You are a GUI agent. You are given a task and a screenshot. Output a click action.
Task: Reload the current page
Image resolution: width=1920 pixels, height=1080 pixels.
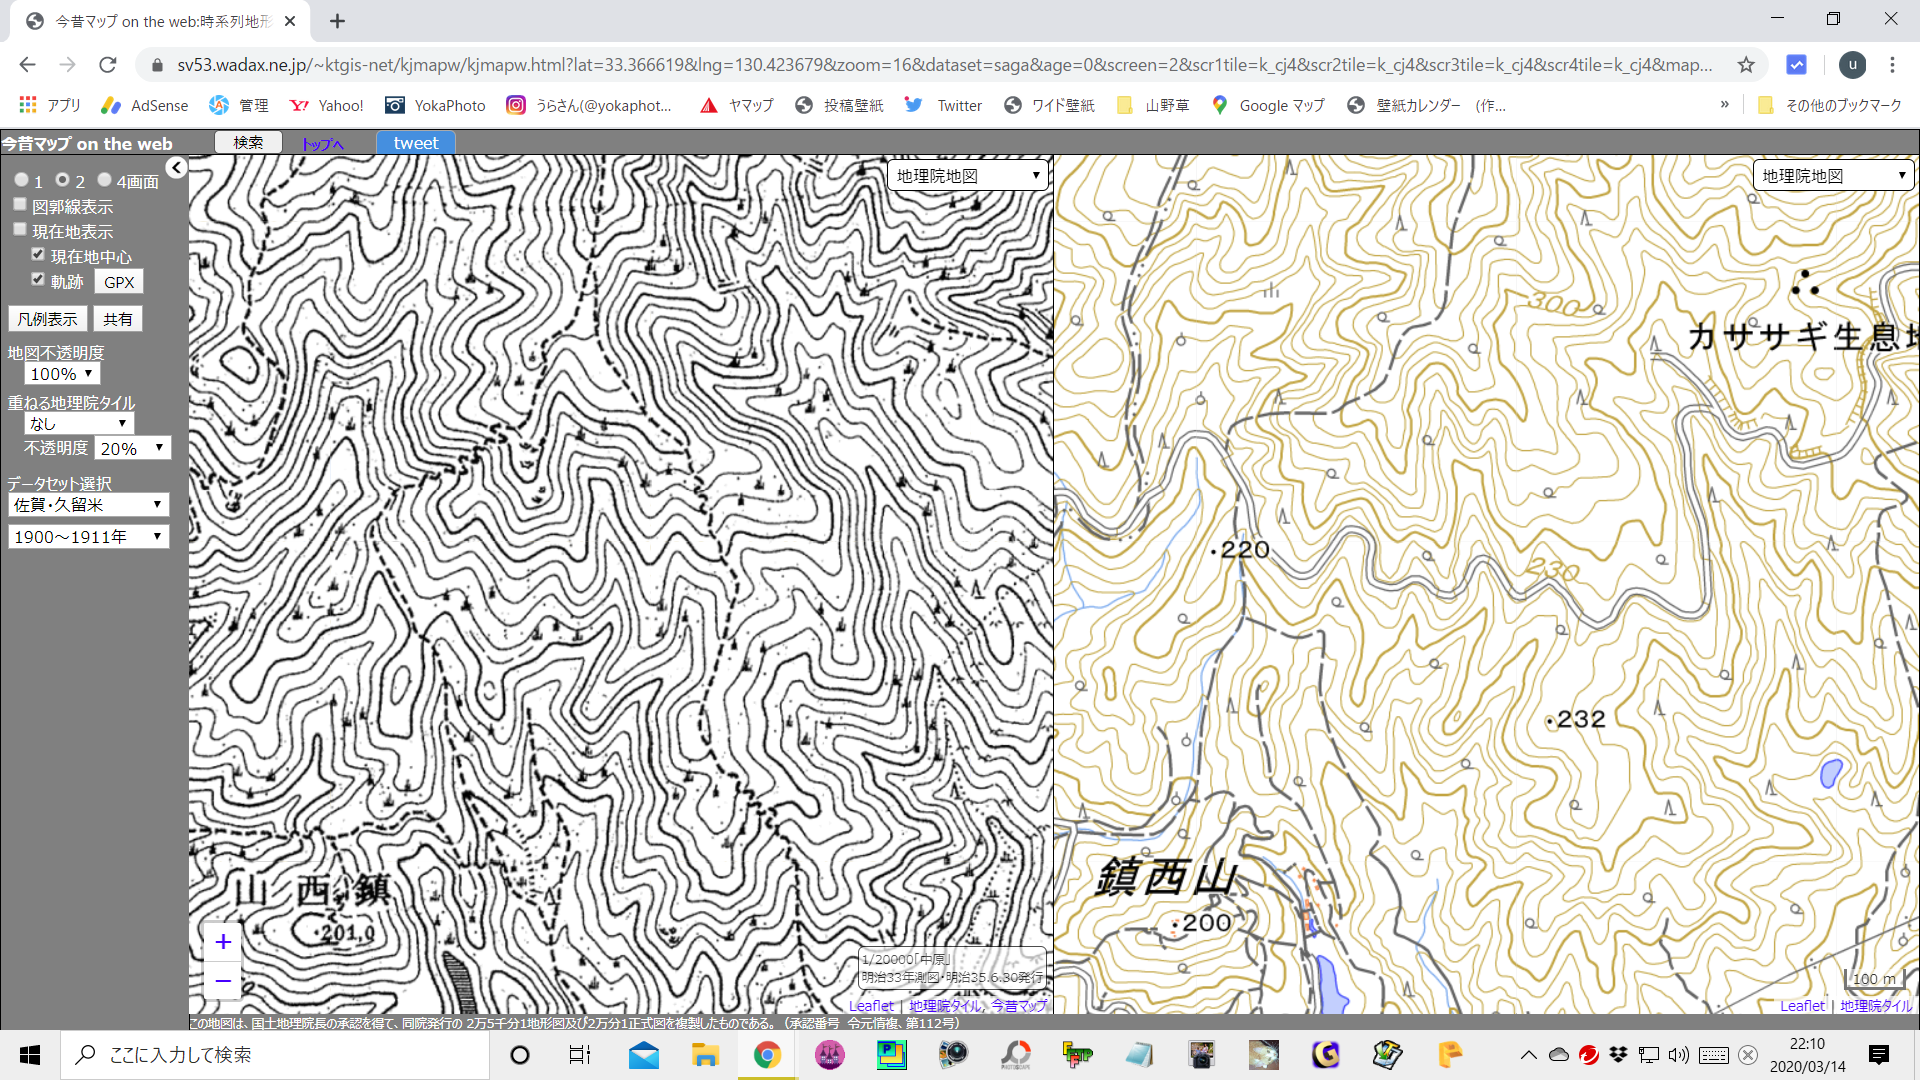(x=108, y=65)
